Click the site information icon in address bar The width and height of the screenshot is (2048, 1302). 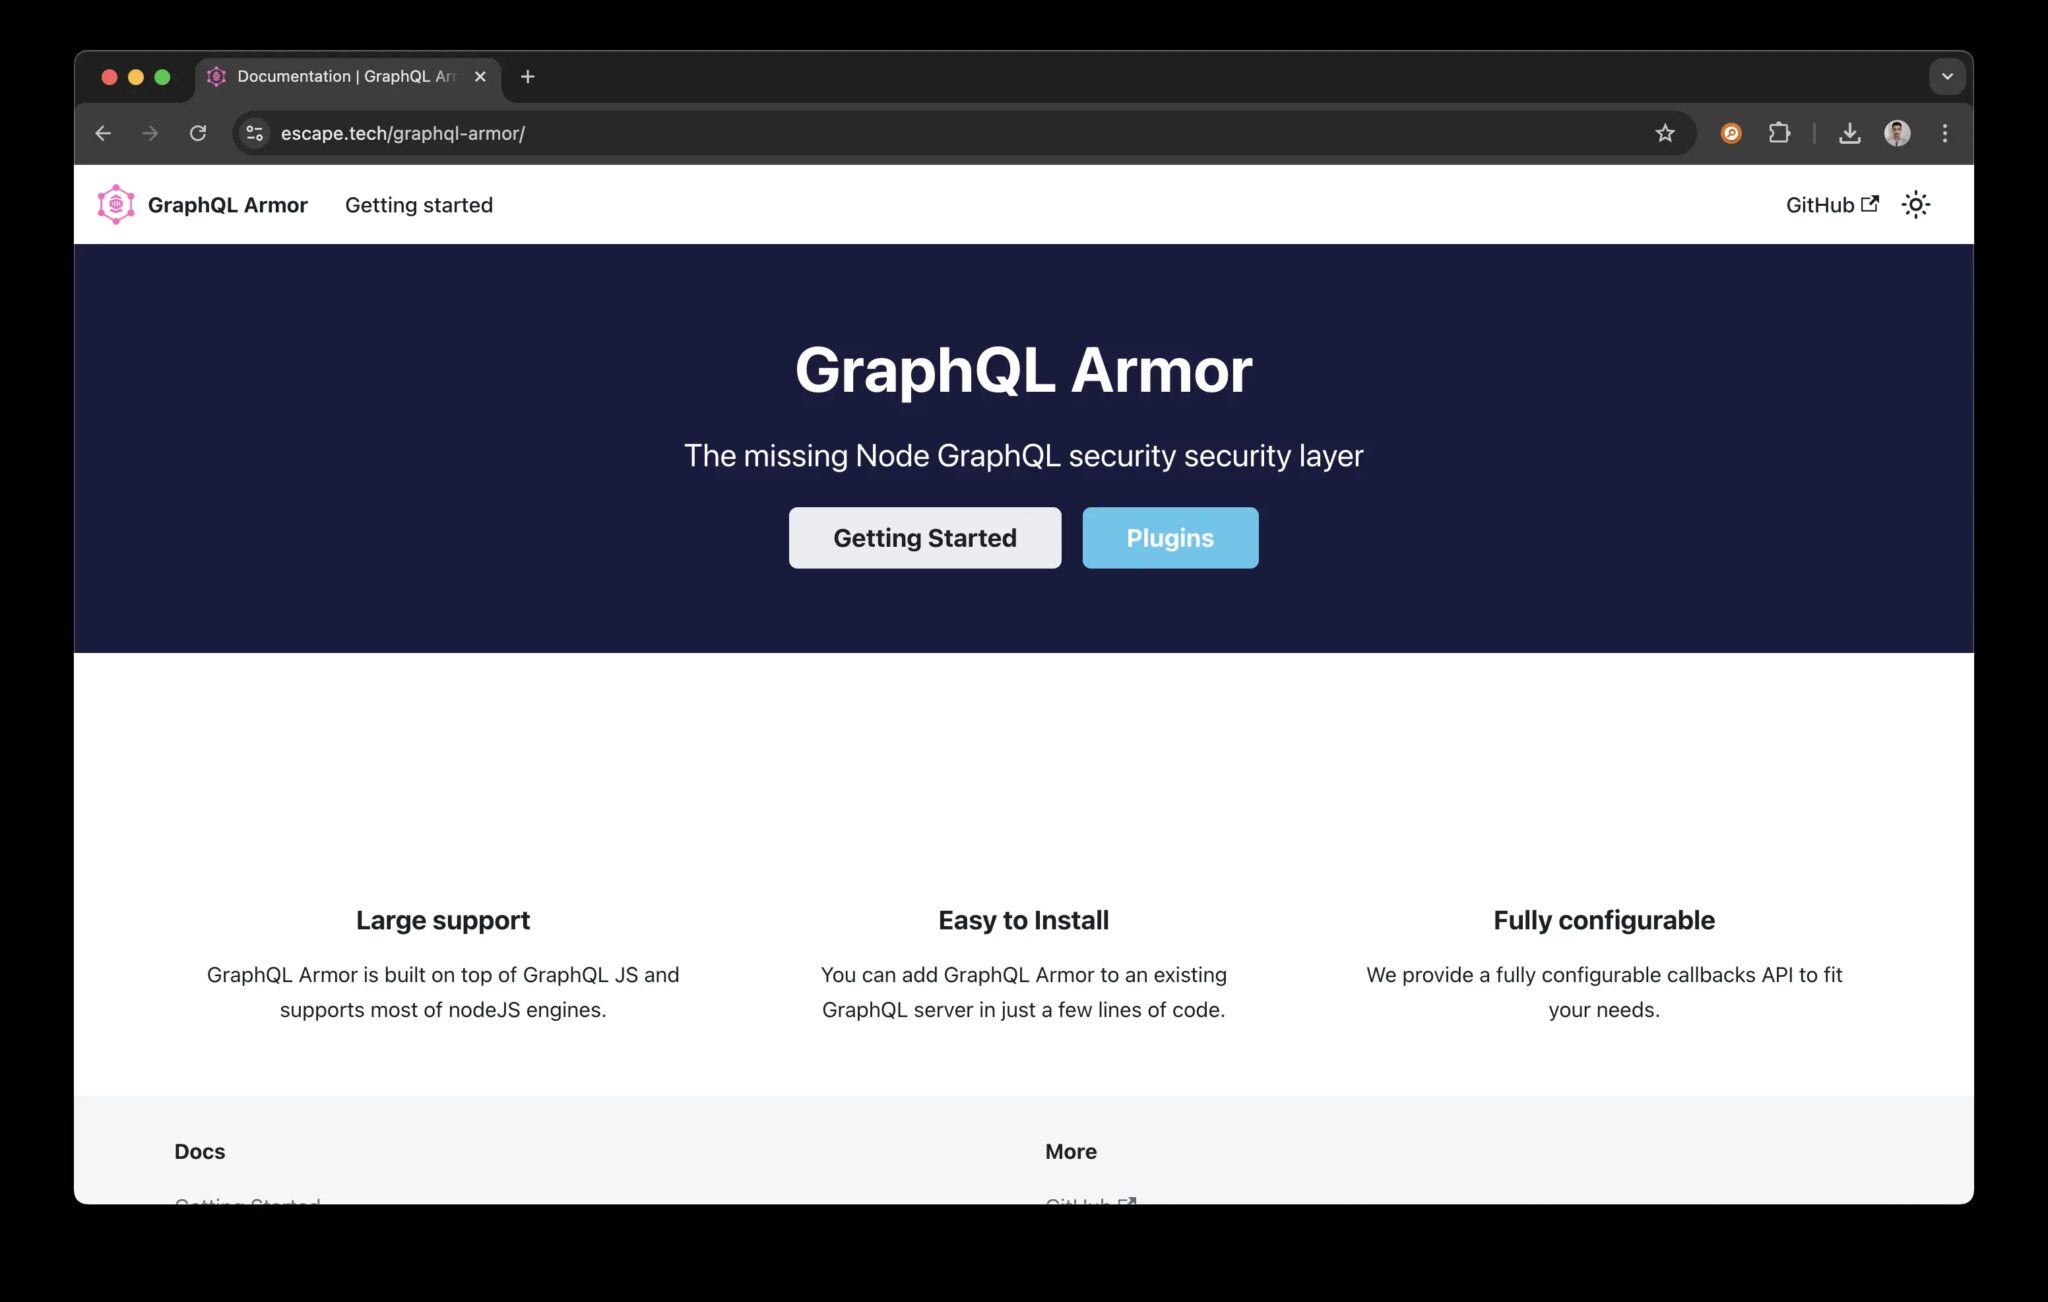click(255, 133)
